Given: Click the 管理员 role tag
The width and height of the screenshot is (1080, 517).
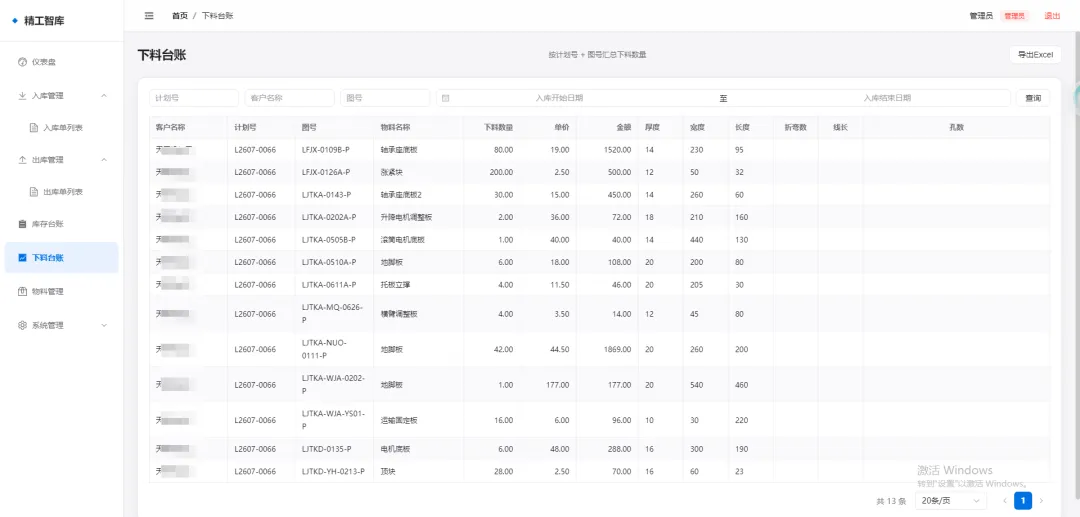Looking at the screenshot, I should tap(1015, 16).
